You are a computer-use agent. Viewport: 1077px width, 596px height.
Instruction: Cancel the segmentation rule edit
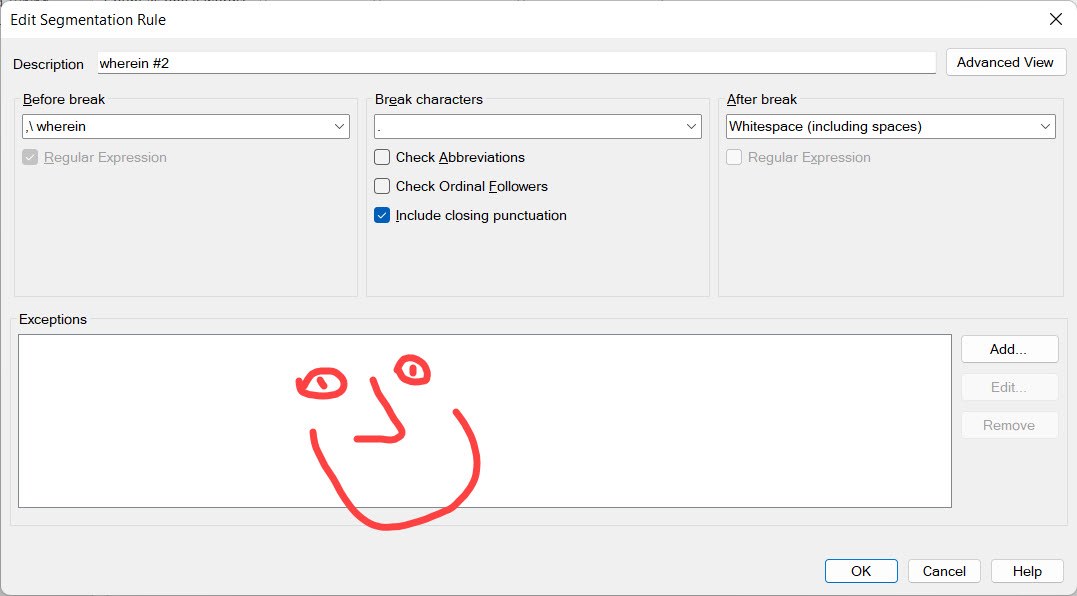tap(943, 571)
